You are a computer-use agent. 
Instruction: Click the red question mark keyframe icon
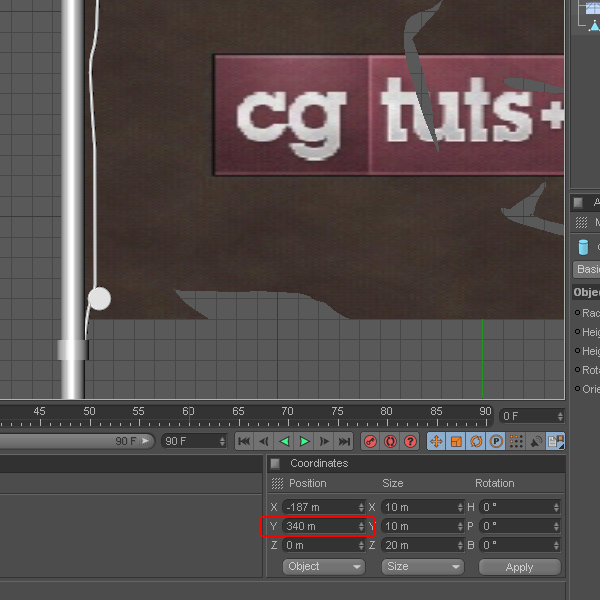[410, 441]
